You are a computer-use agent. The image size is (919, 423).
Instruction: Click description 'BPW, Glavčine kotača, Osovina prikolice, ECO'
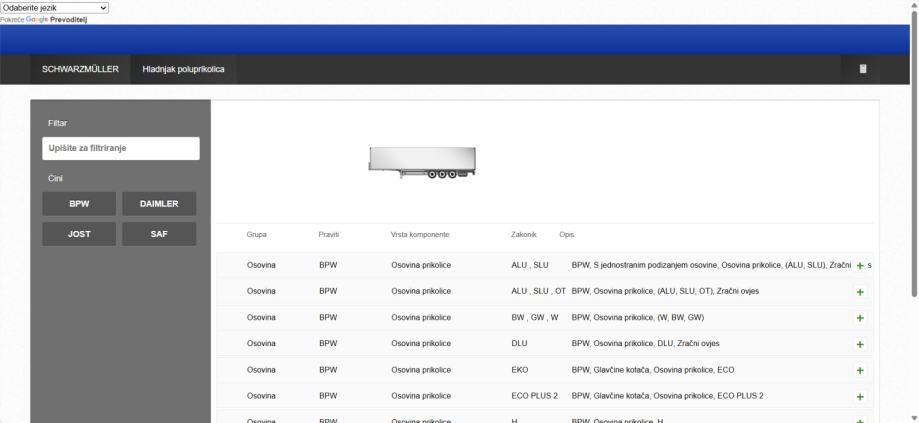tap(653, 370)
